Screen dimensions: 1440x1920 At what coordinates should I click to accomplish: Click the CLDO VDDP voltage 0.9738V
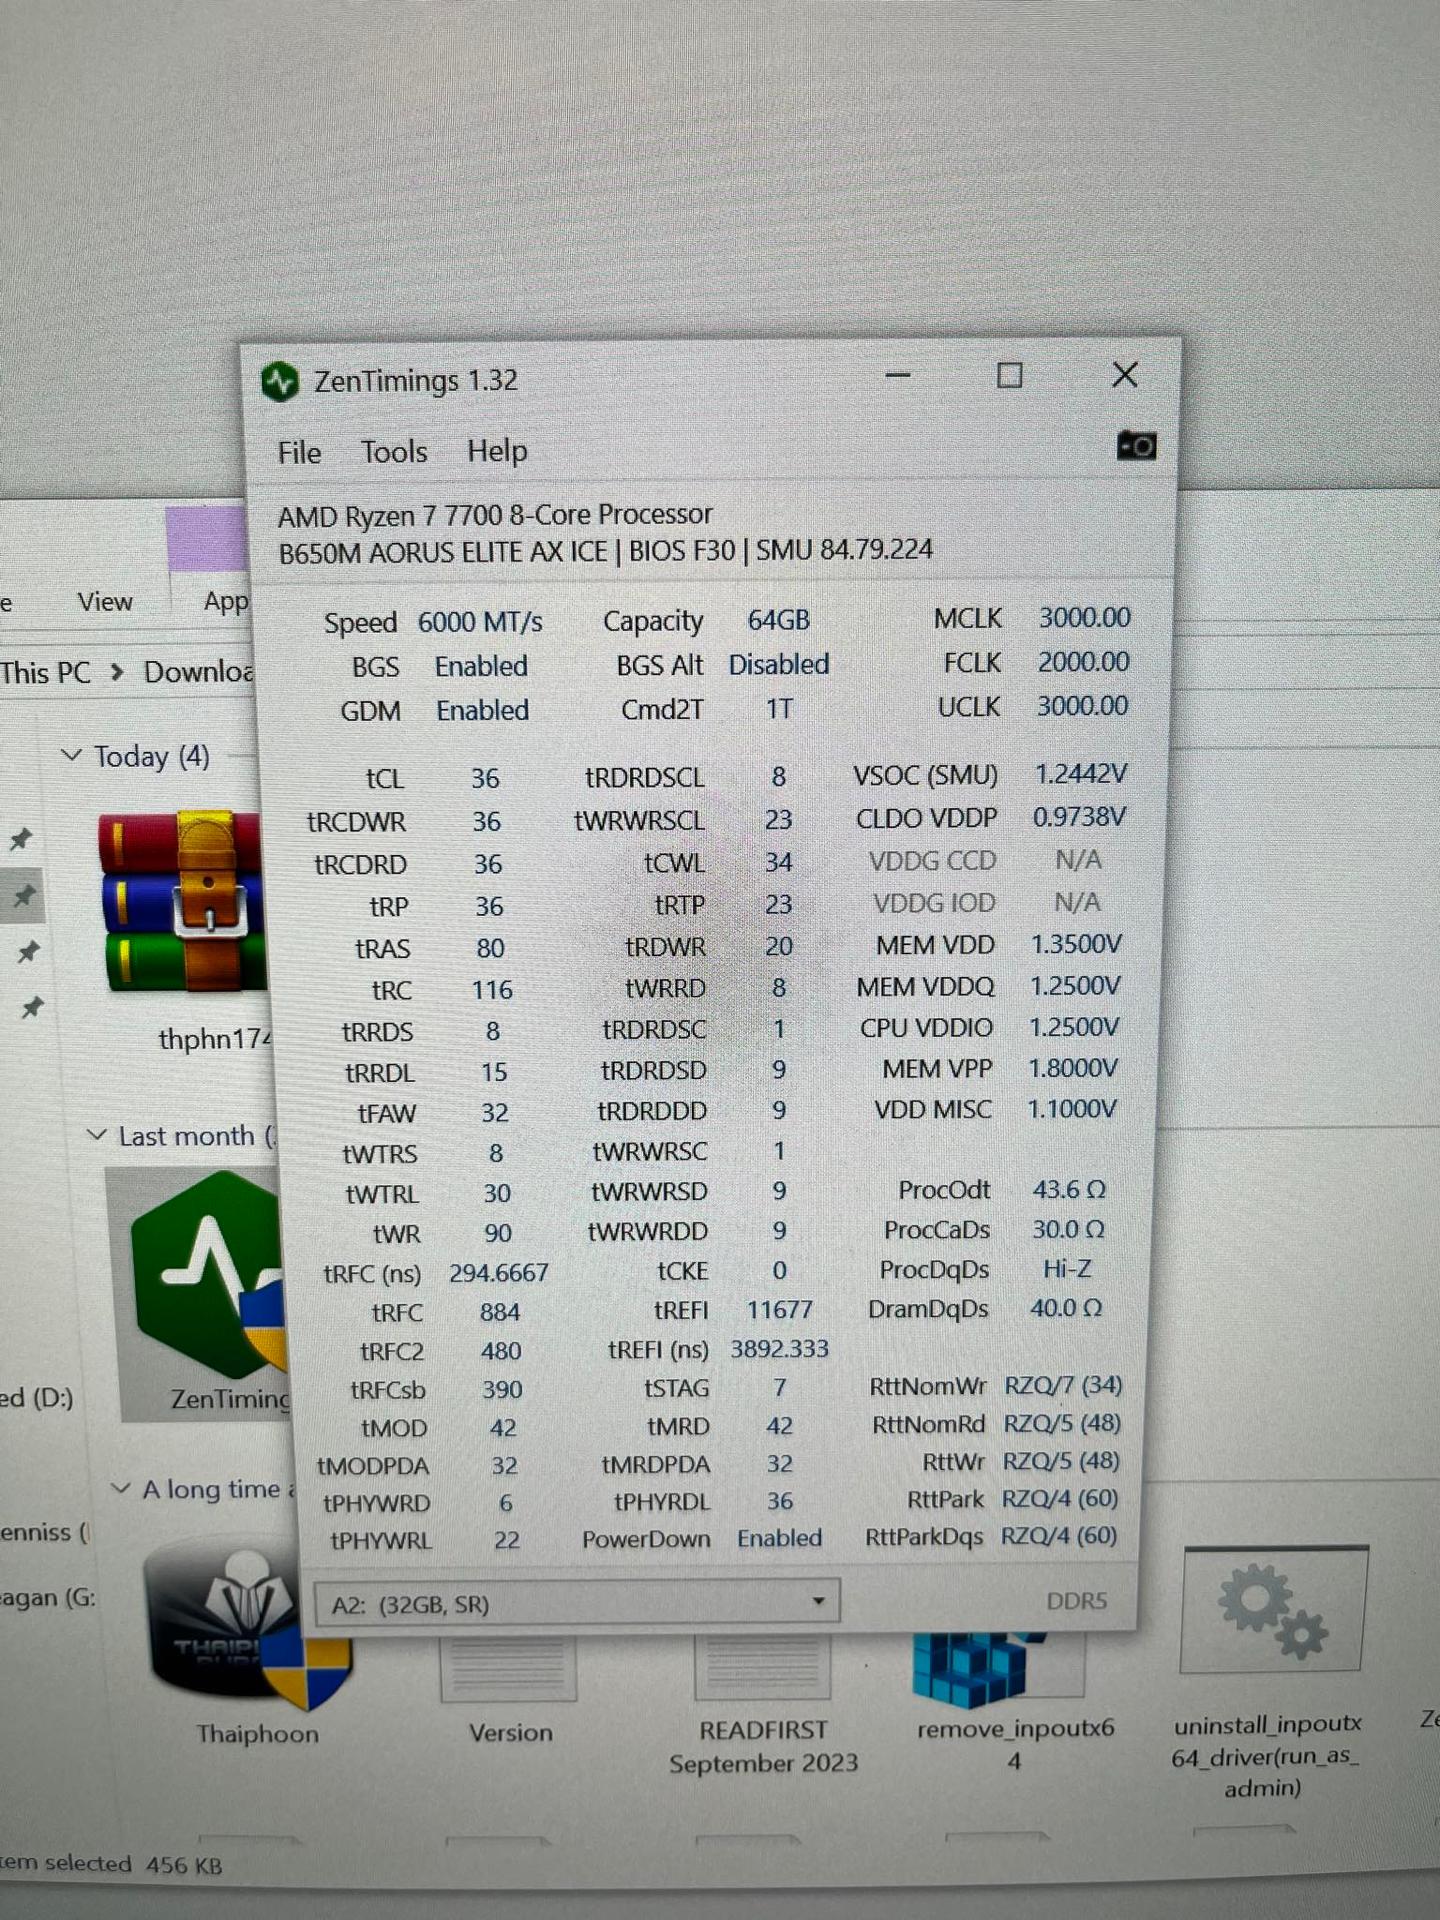click(1079, 817)
